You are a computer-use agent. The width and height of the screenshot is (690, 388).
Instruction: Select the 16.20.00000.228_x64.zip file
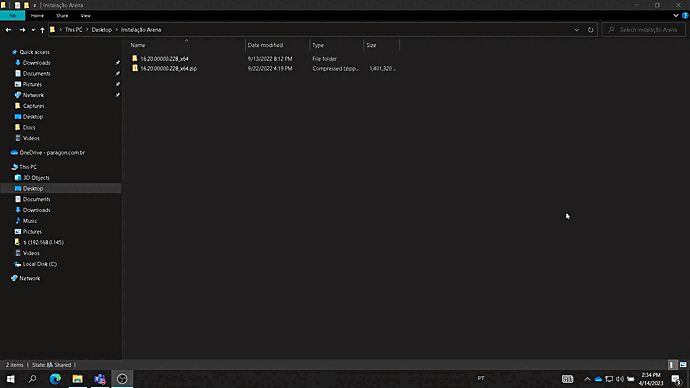(x=169, y=69)
